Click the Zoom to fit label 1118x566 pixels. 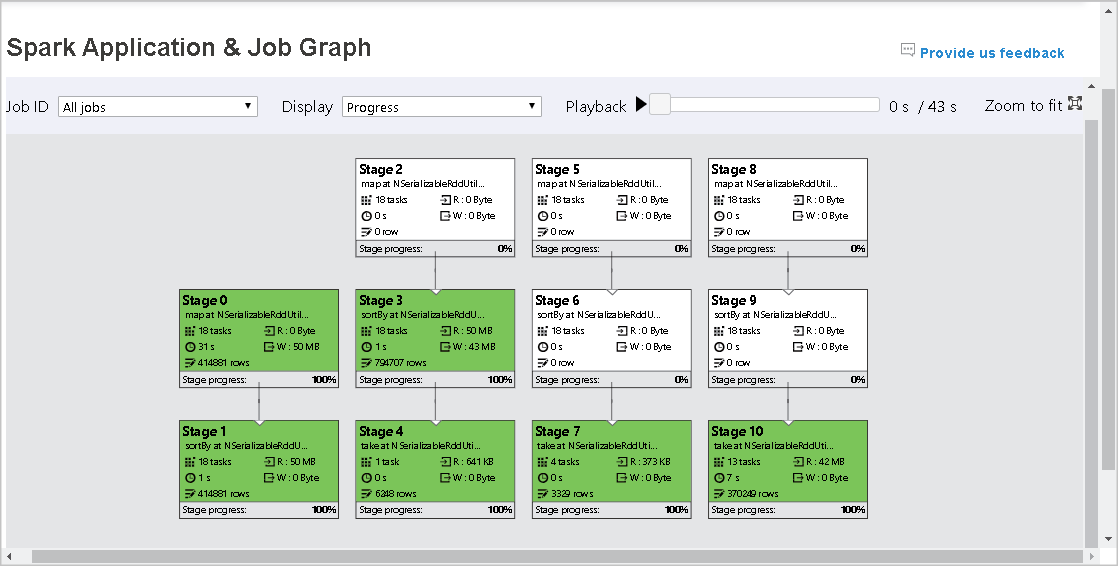(1022, 106)
